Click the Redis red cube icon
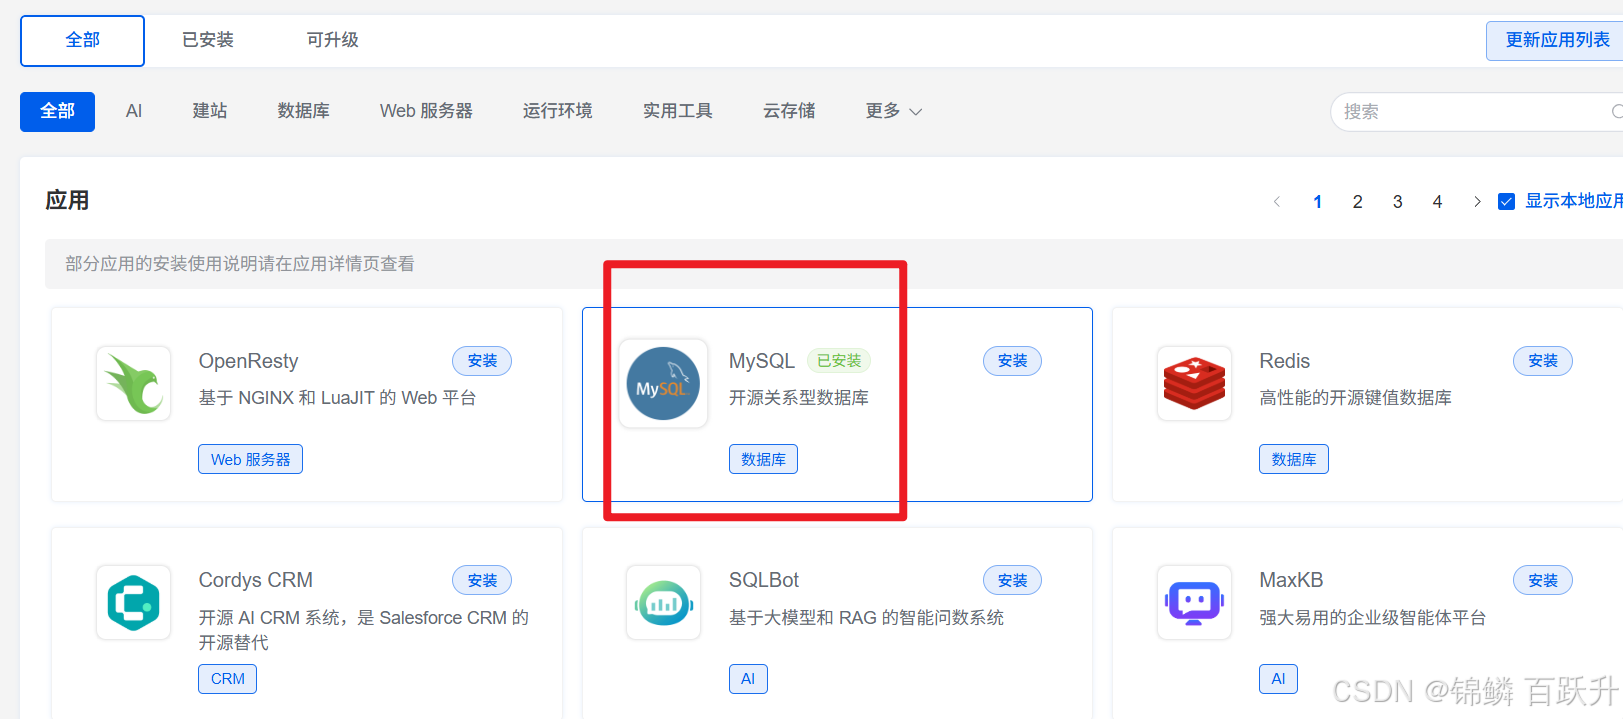This screenshot has height=719, width=1623. point(1194,384)
